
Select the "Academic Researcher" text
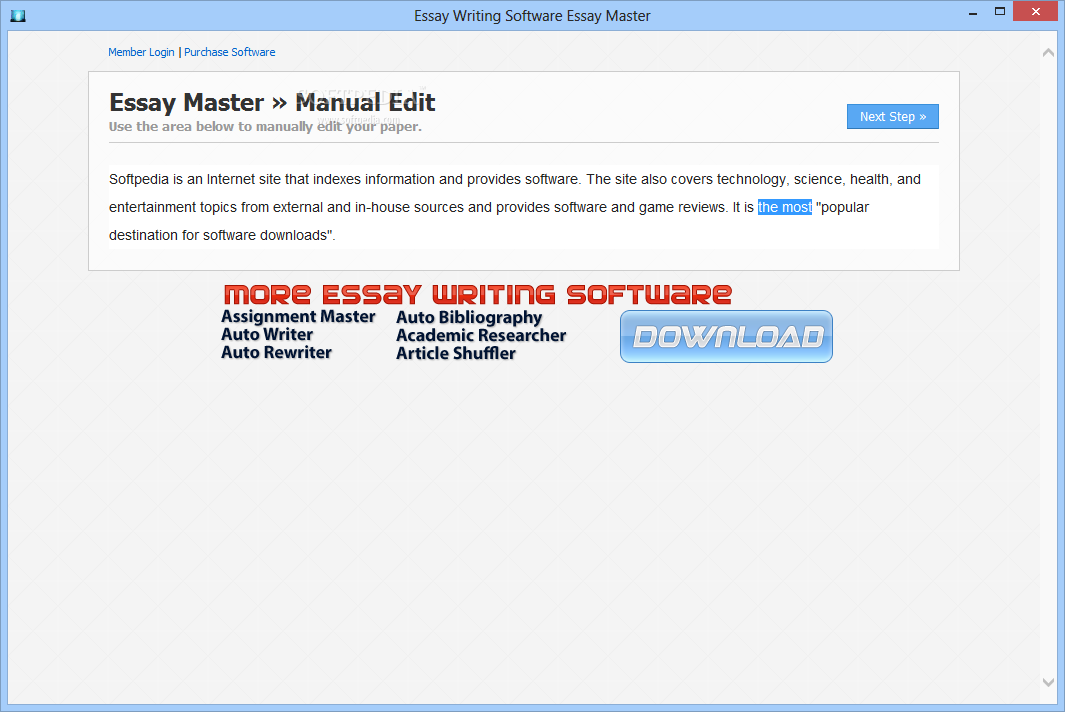click(x=481, y=335)
